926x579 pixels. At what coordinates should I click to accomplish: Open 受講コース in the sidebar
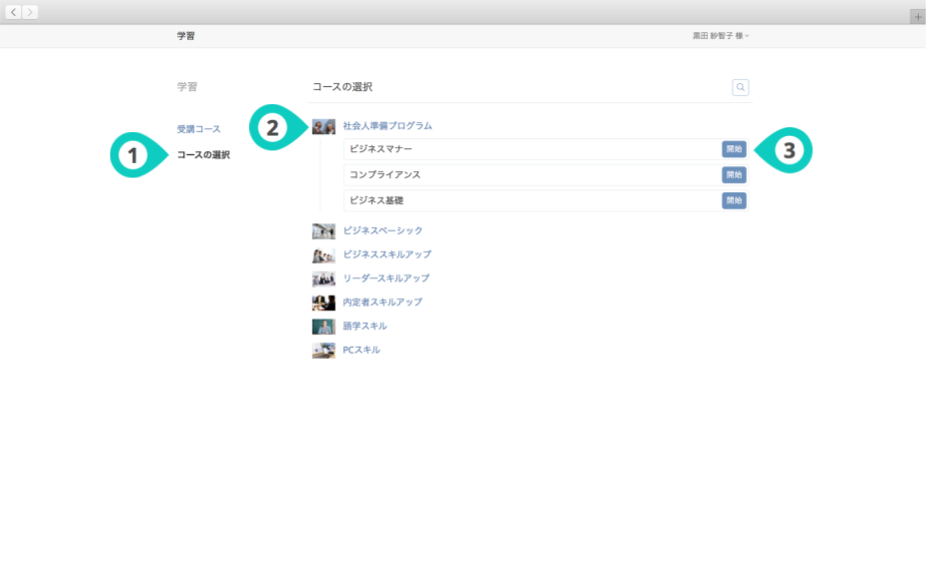tap(199, 130)
